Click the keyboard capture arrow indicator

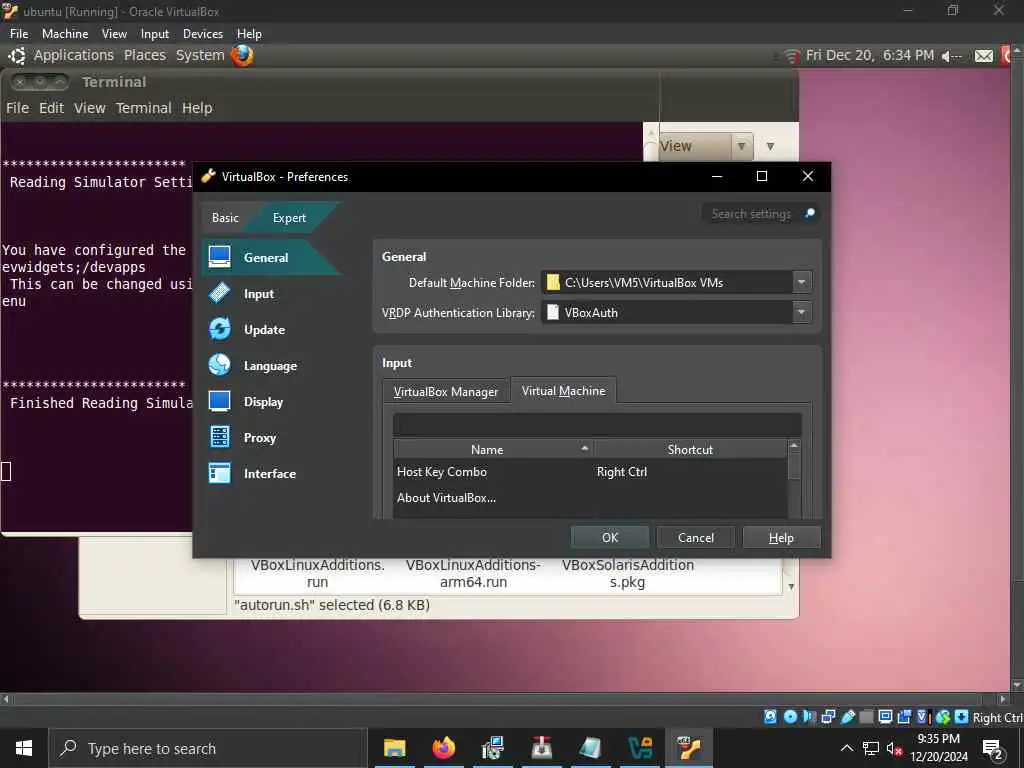click(961, 717)
